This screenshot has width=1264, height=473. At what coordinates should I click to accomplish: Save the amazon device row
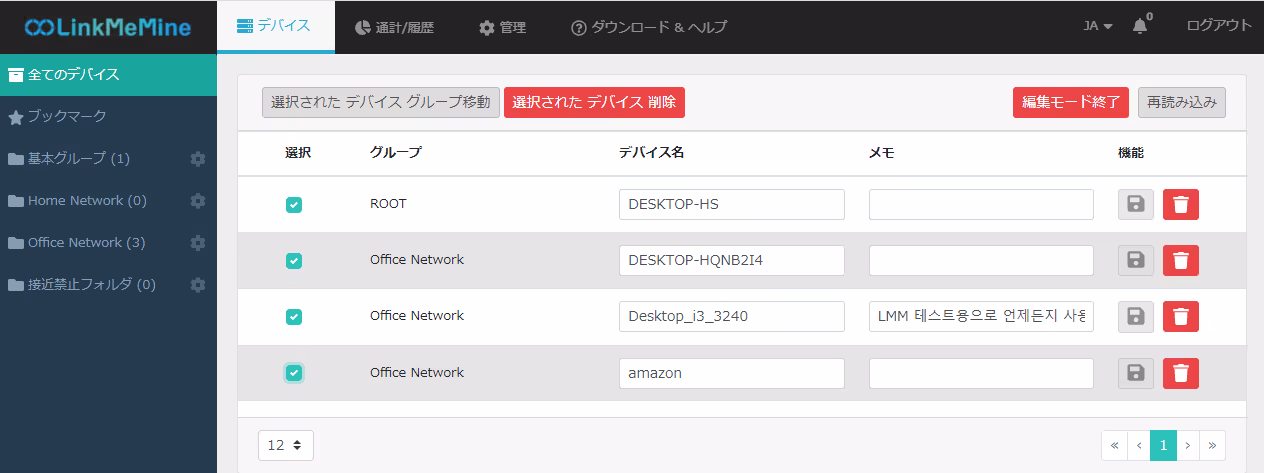click(1136, 373)
